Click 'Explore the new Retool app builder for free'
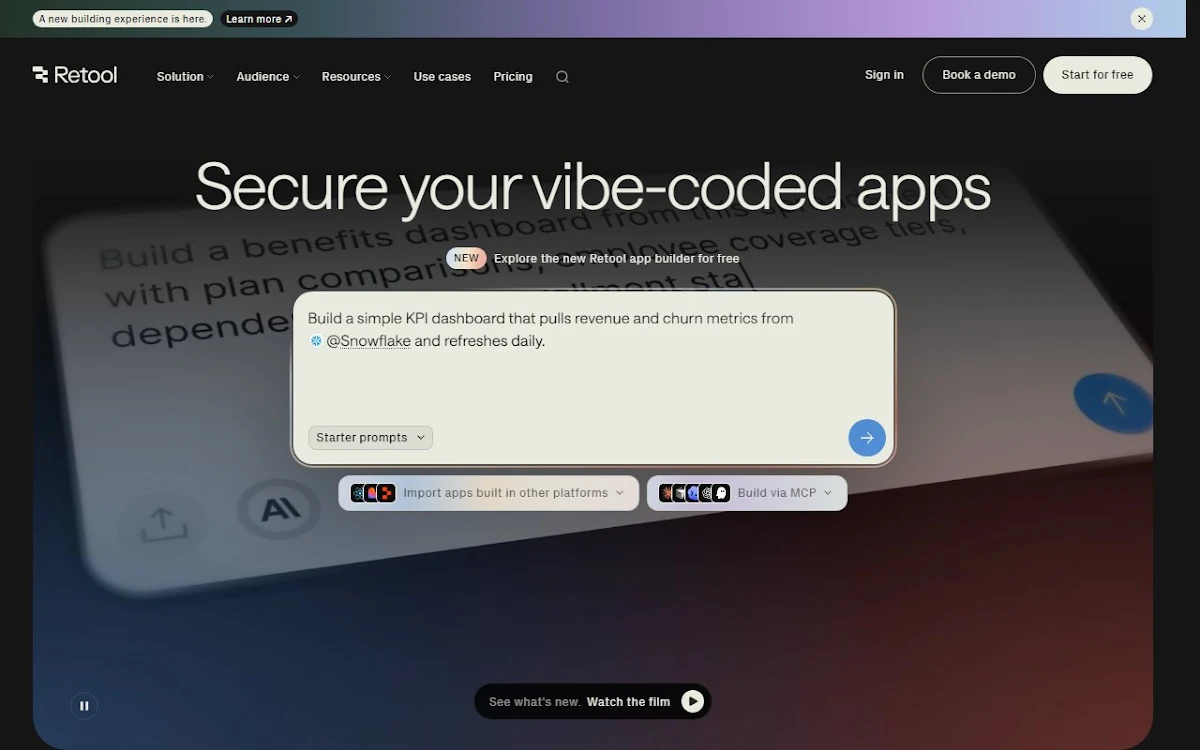1200x750 pixels. [617, 259]
